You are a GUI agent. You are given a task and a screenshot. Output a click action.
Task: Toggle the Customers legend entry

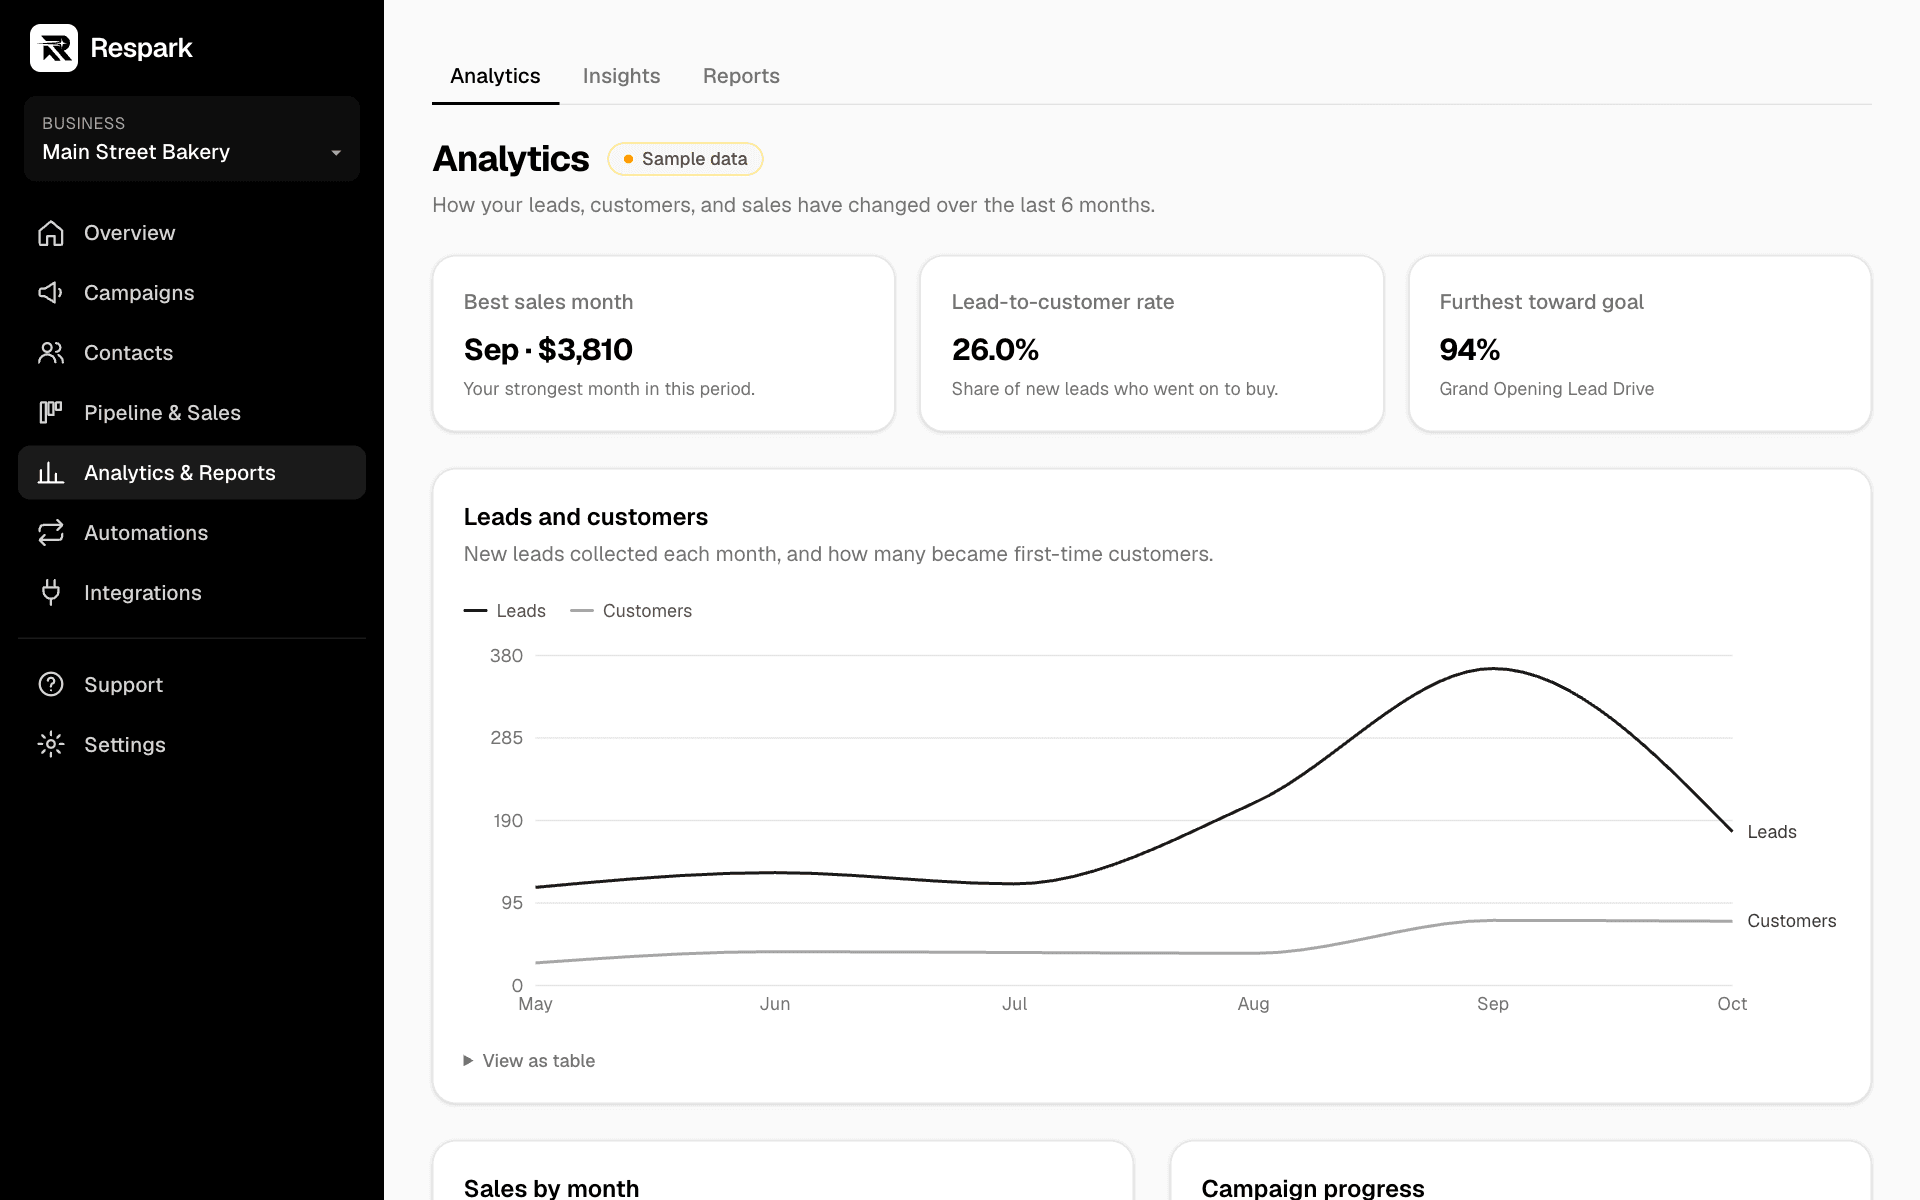coord(631,611)
